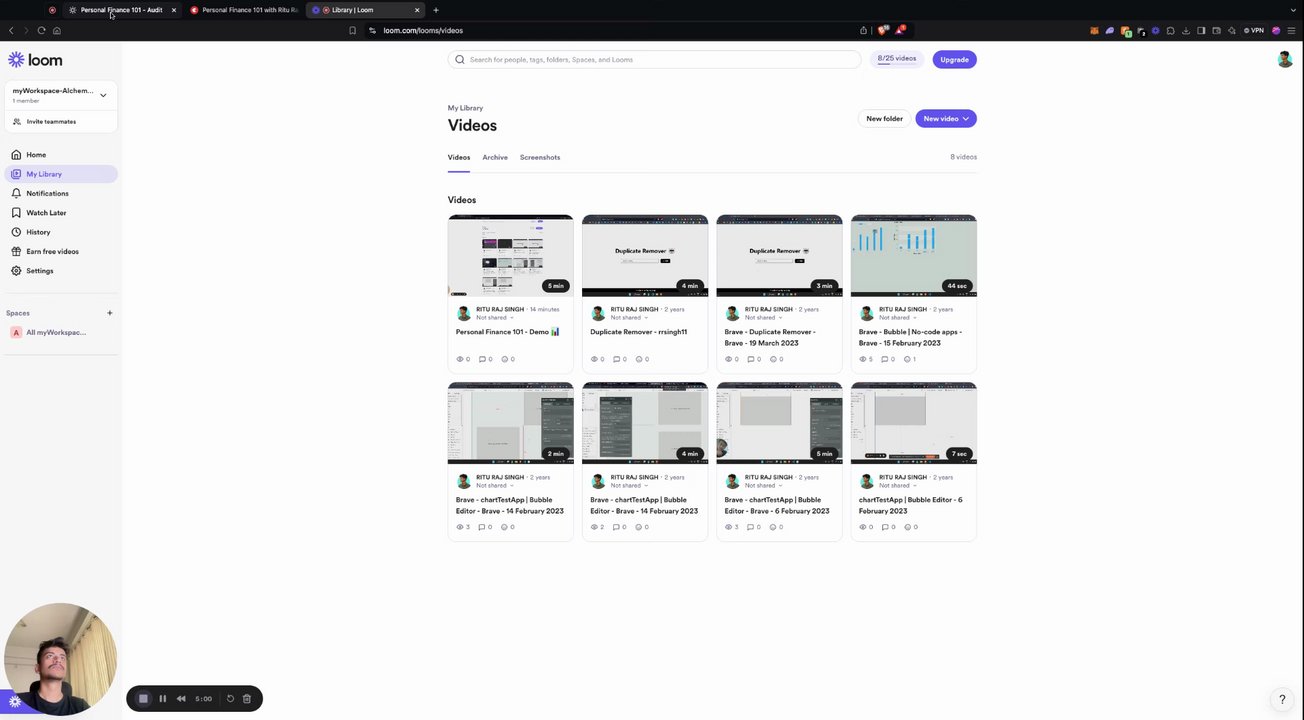Open Settings via the gear icon
Screen dimensions: 1304x720
click(16, 271)
